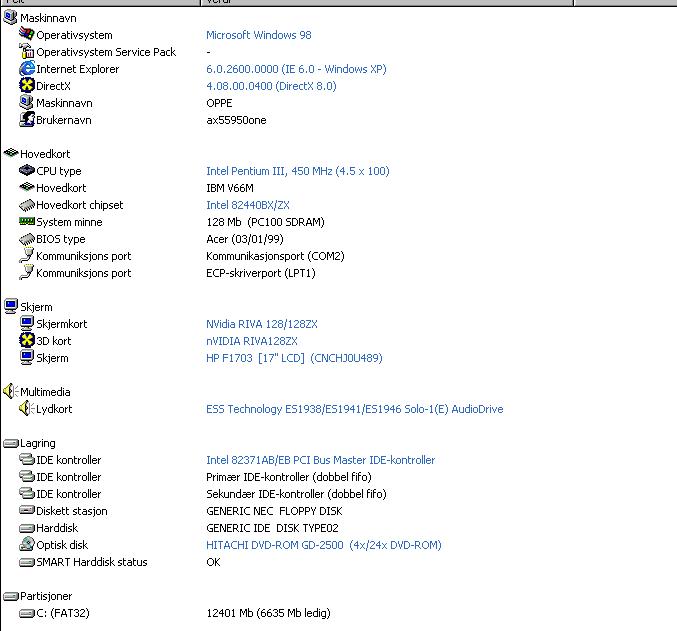The image size is (677, 631).
Task: Click the Windows flag icon beside Operativsystem
Action: pyautogui.click(x=26, y=34)
